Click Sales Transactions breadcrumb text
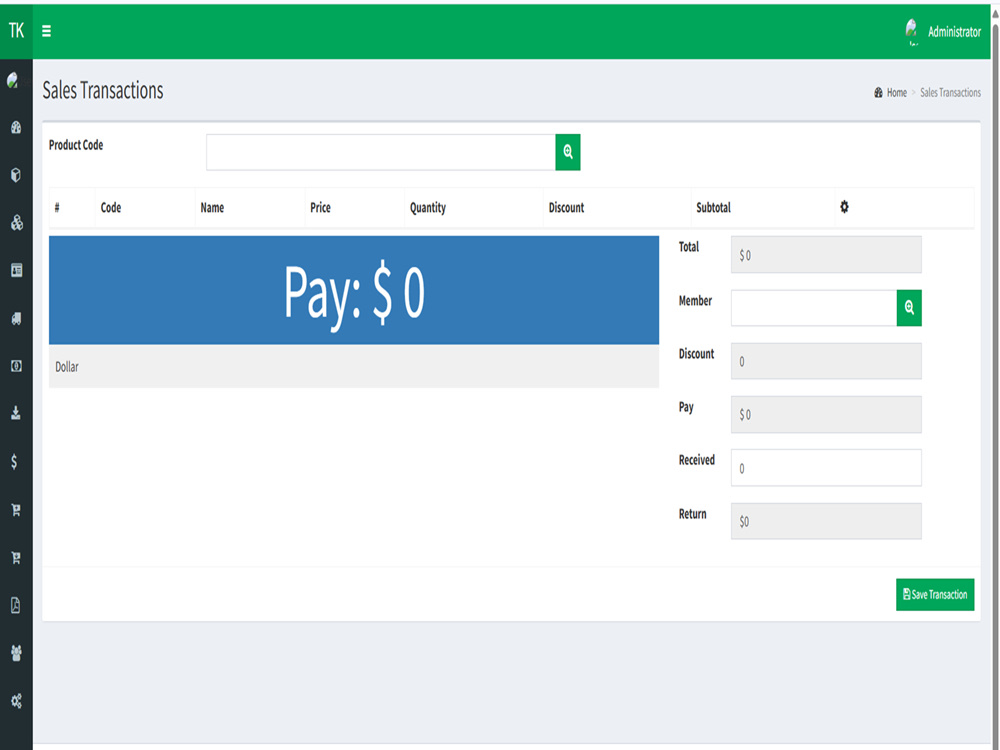This screenshot has width=1000, height=750. click(x=950, y=92)
